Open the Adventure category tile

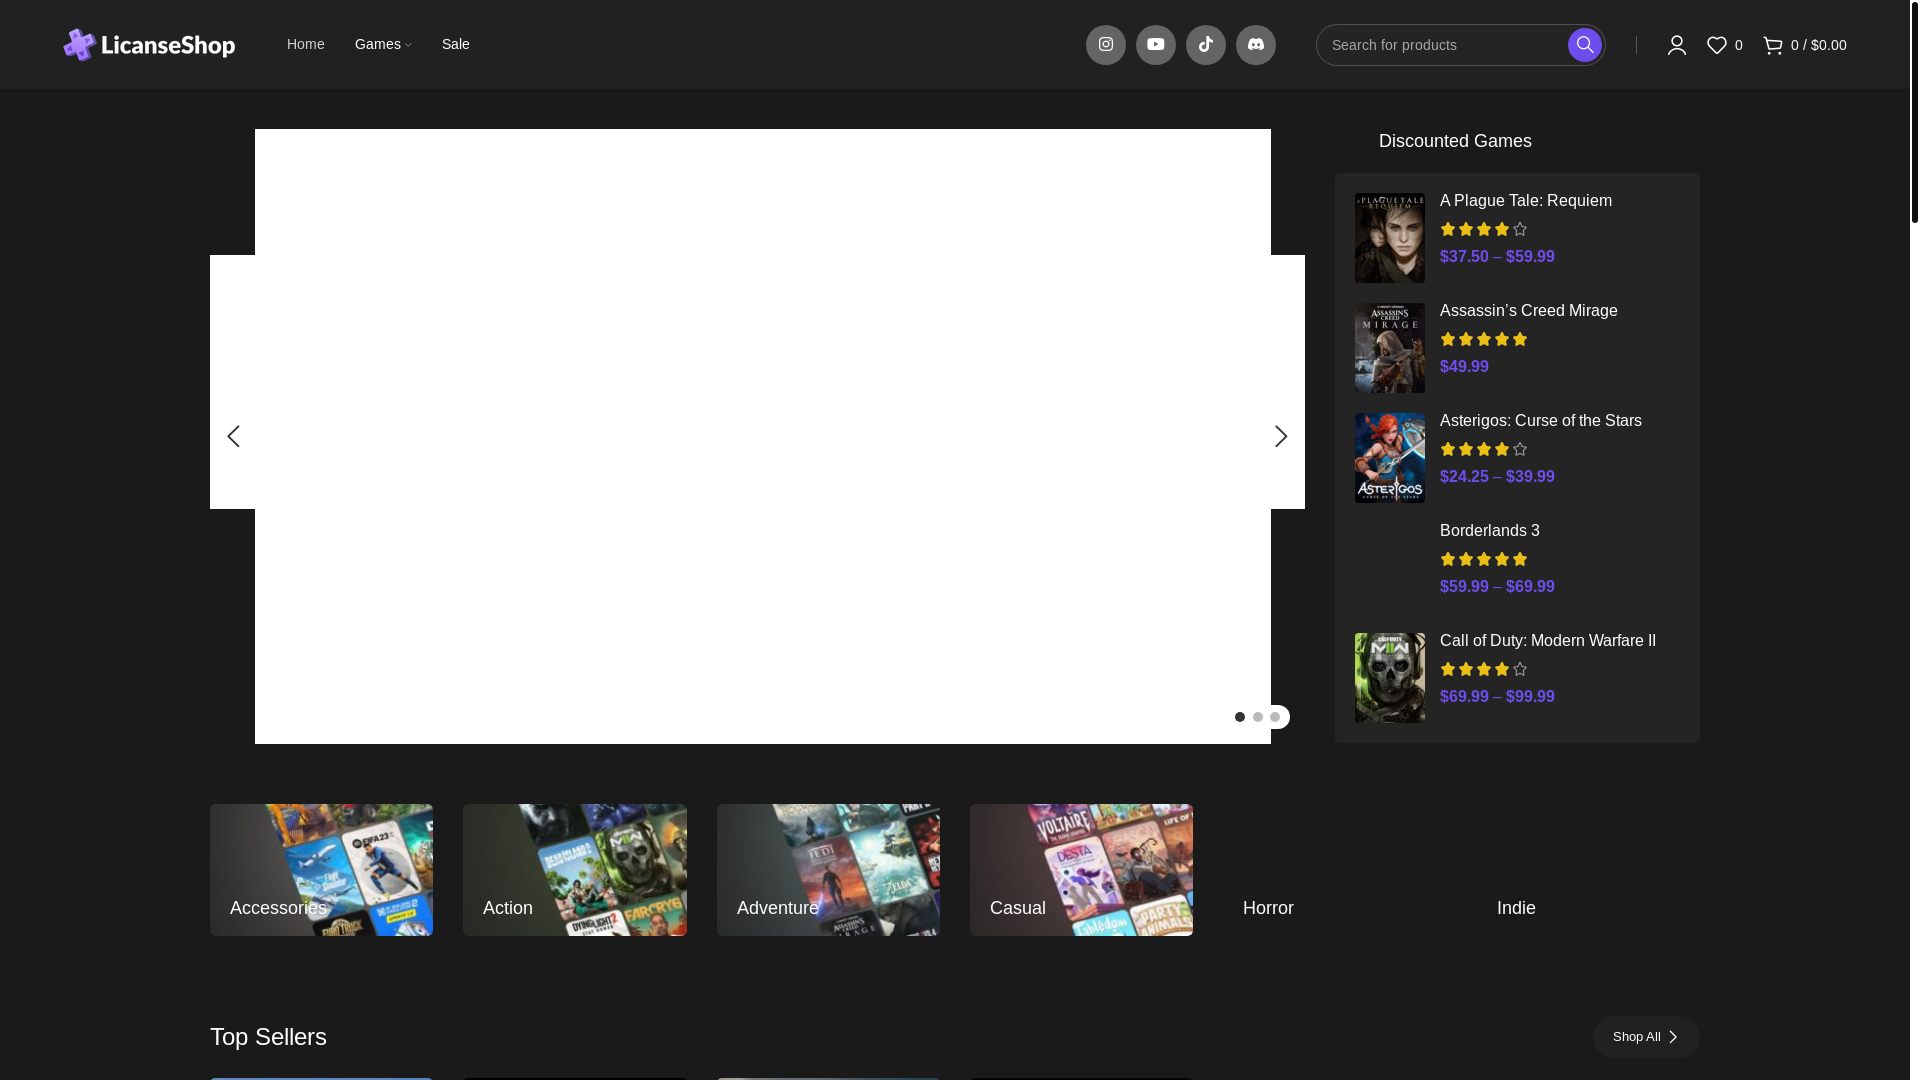[x=828, y=870]
